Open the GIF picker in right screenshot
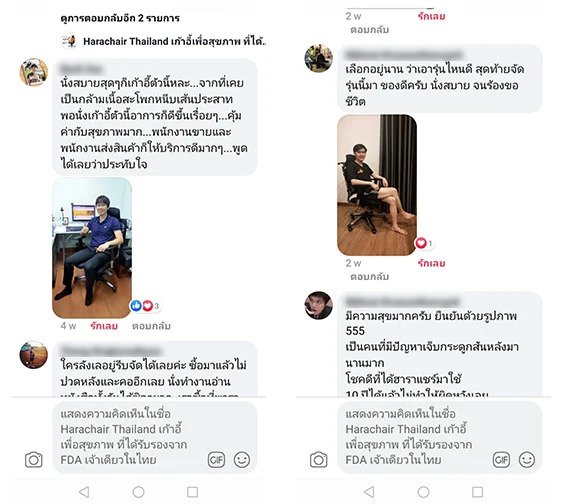 501,460
